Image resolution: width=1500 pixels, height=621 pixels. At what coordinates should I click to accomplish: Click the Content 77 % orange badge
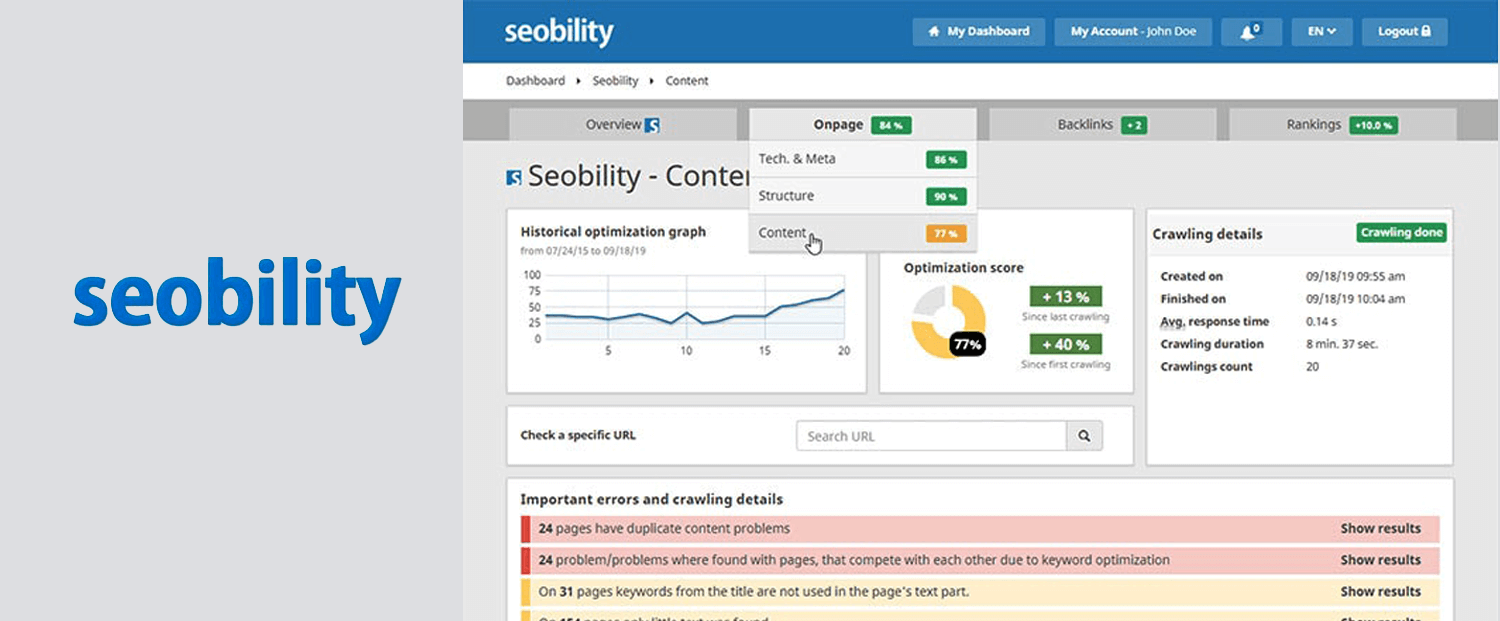click(946, 234)
